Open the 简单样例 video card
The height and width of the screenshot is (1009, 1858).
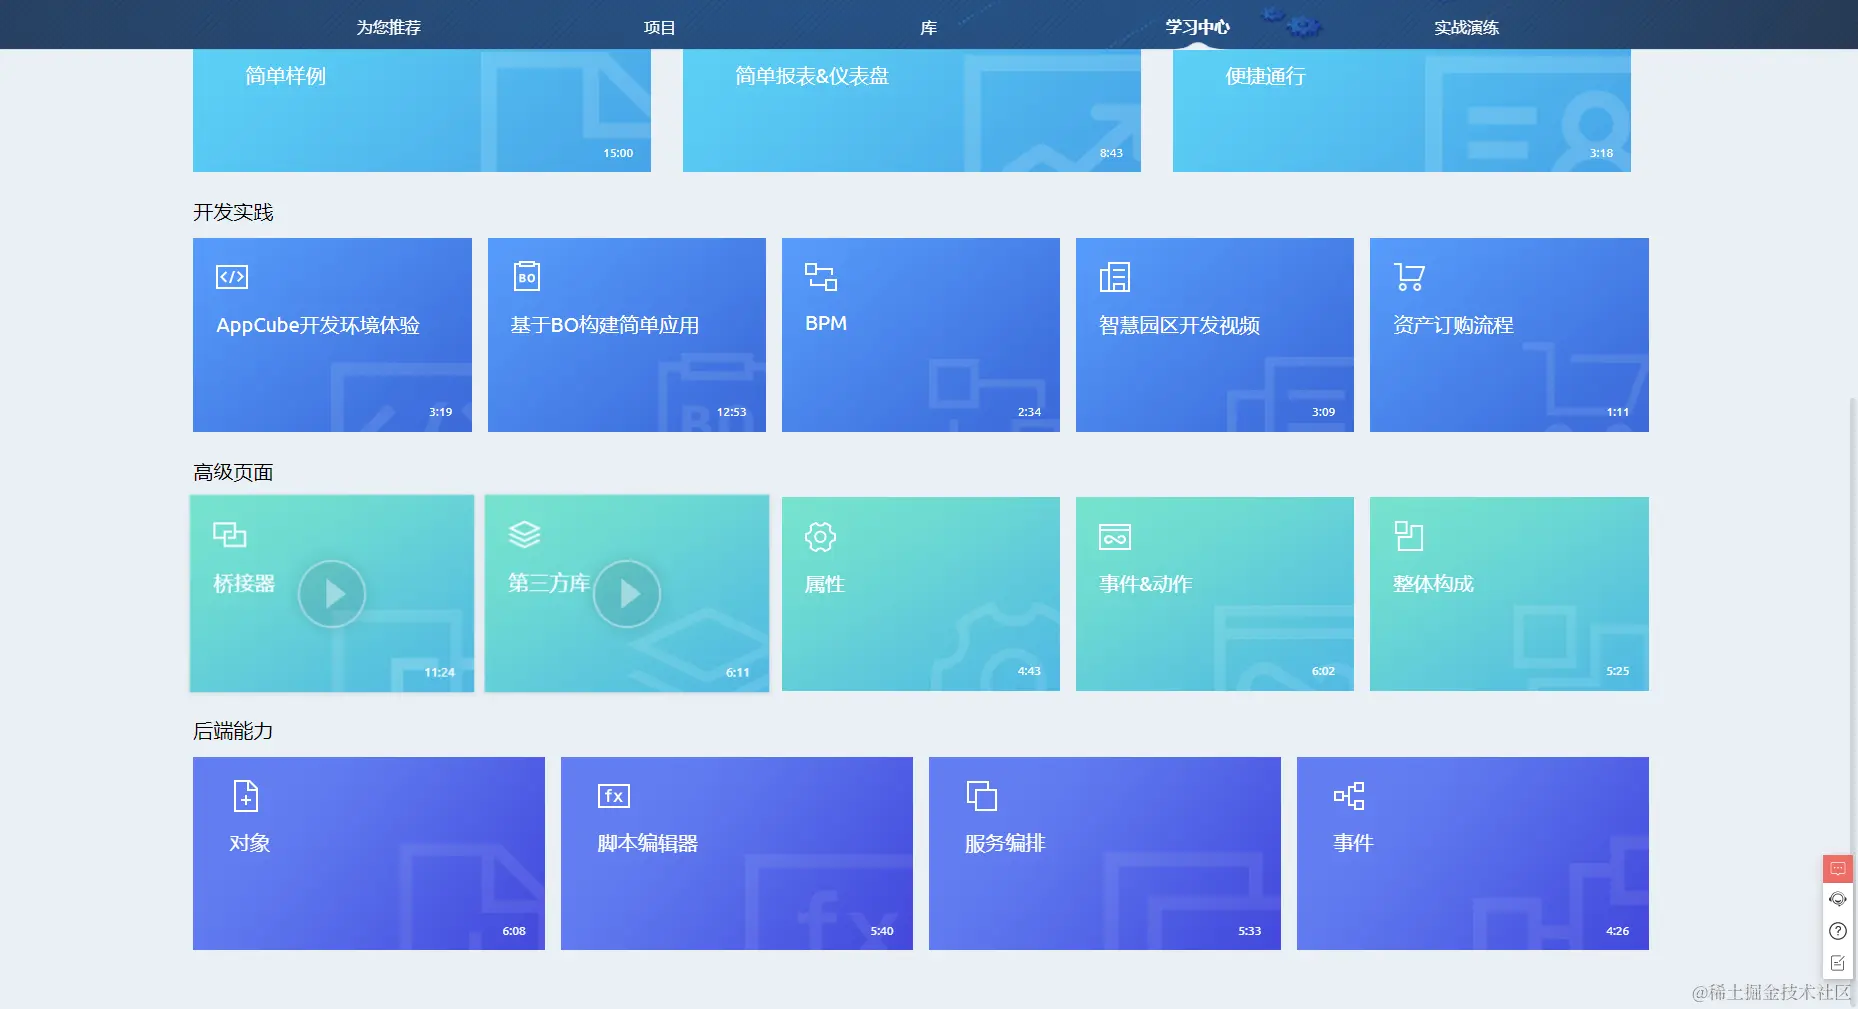click(x=422, y=110)
